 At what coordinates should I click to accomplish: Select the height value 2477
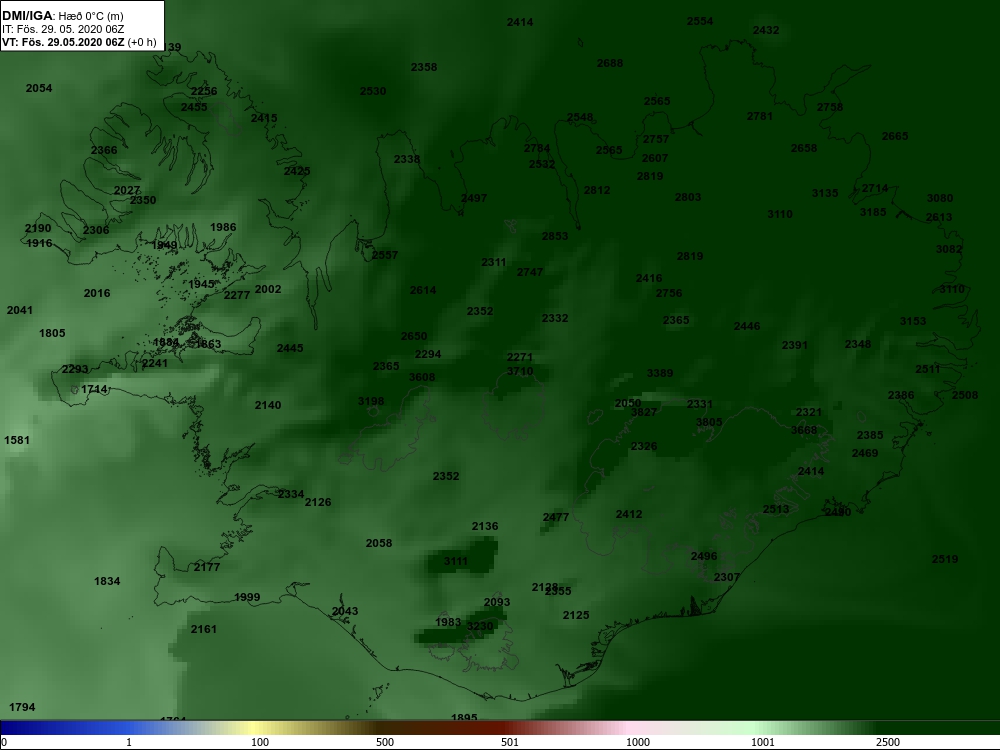pyautogui.click(x=555, y=517)
